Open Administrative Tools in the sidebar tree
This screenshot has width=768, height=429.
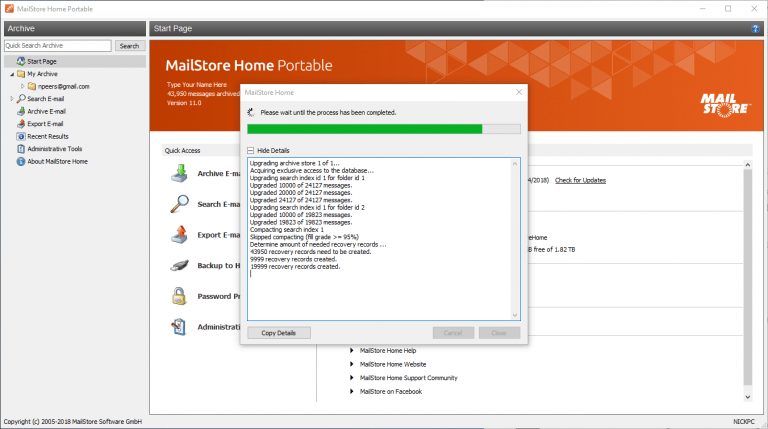pos(55,149)
